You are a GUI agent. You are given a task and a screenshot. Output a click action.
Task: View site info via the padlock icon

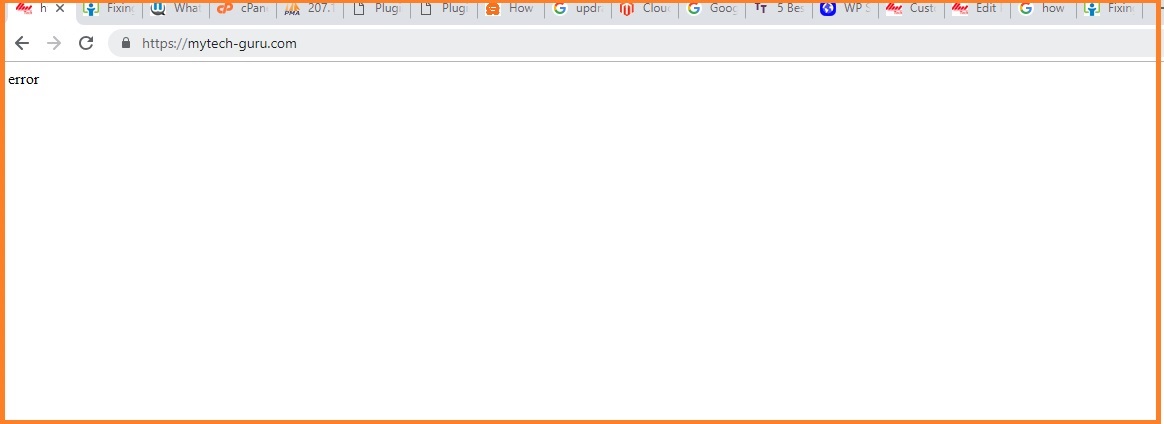[125, 43]
